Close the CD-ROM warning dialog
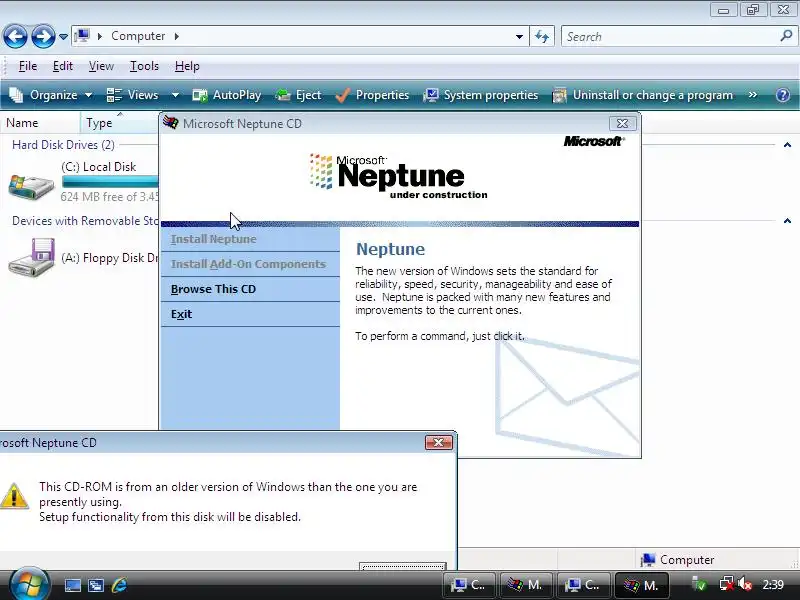Image resolution: width=800 pixels, height=600 pixels. (x=439, y=442)
